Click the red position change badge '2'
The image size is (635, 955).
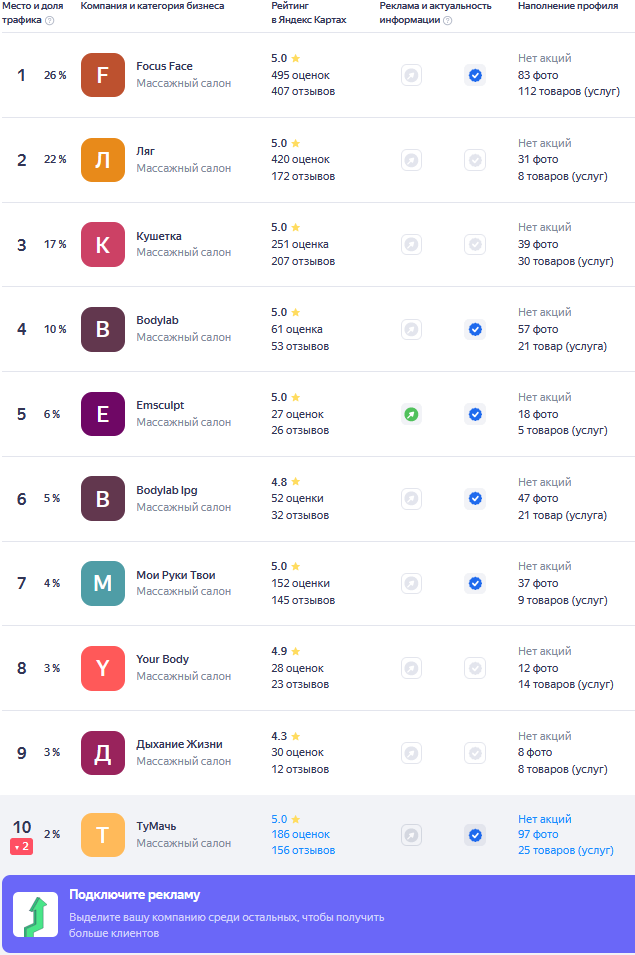pos(21,847)
